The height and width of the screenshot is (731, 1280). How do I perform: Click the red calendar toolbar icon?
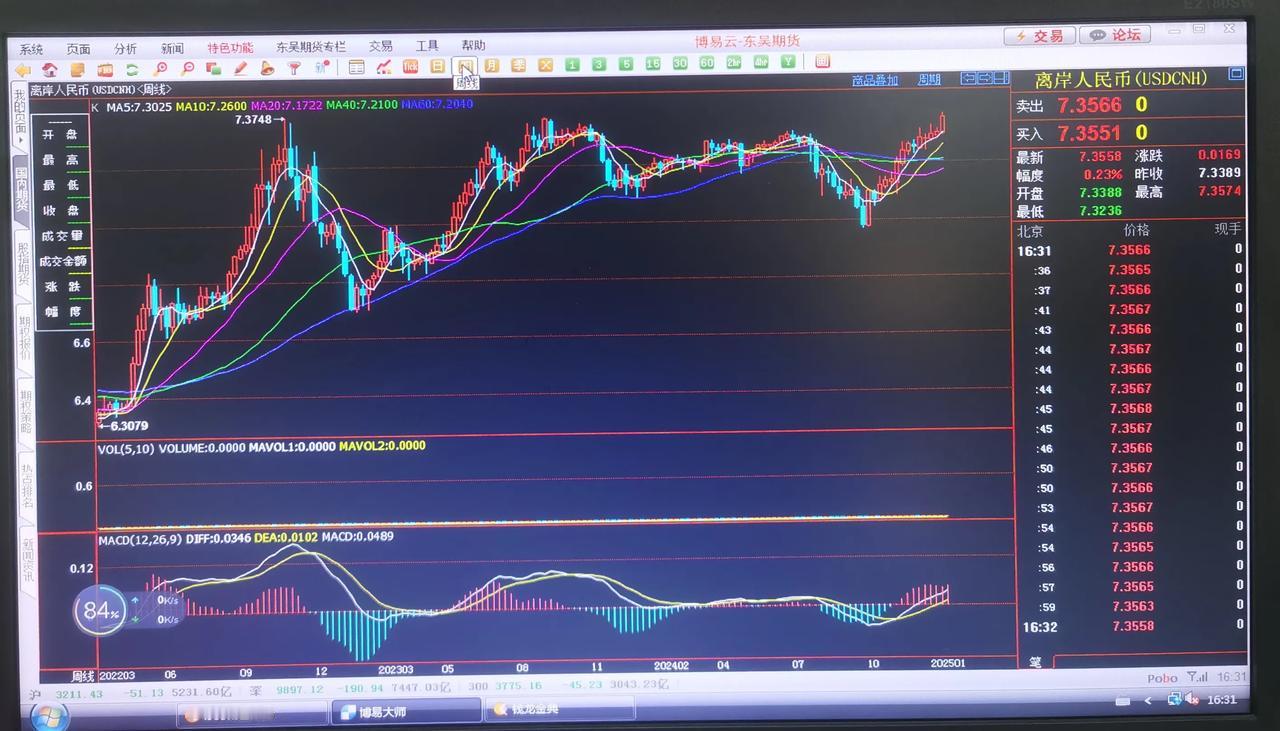coord(822,62)
